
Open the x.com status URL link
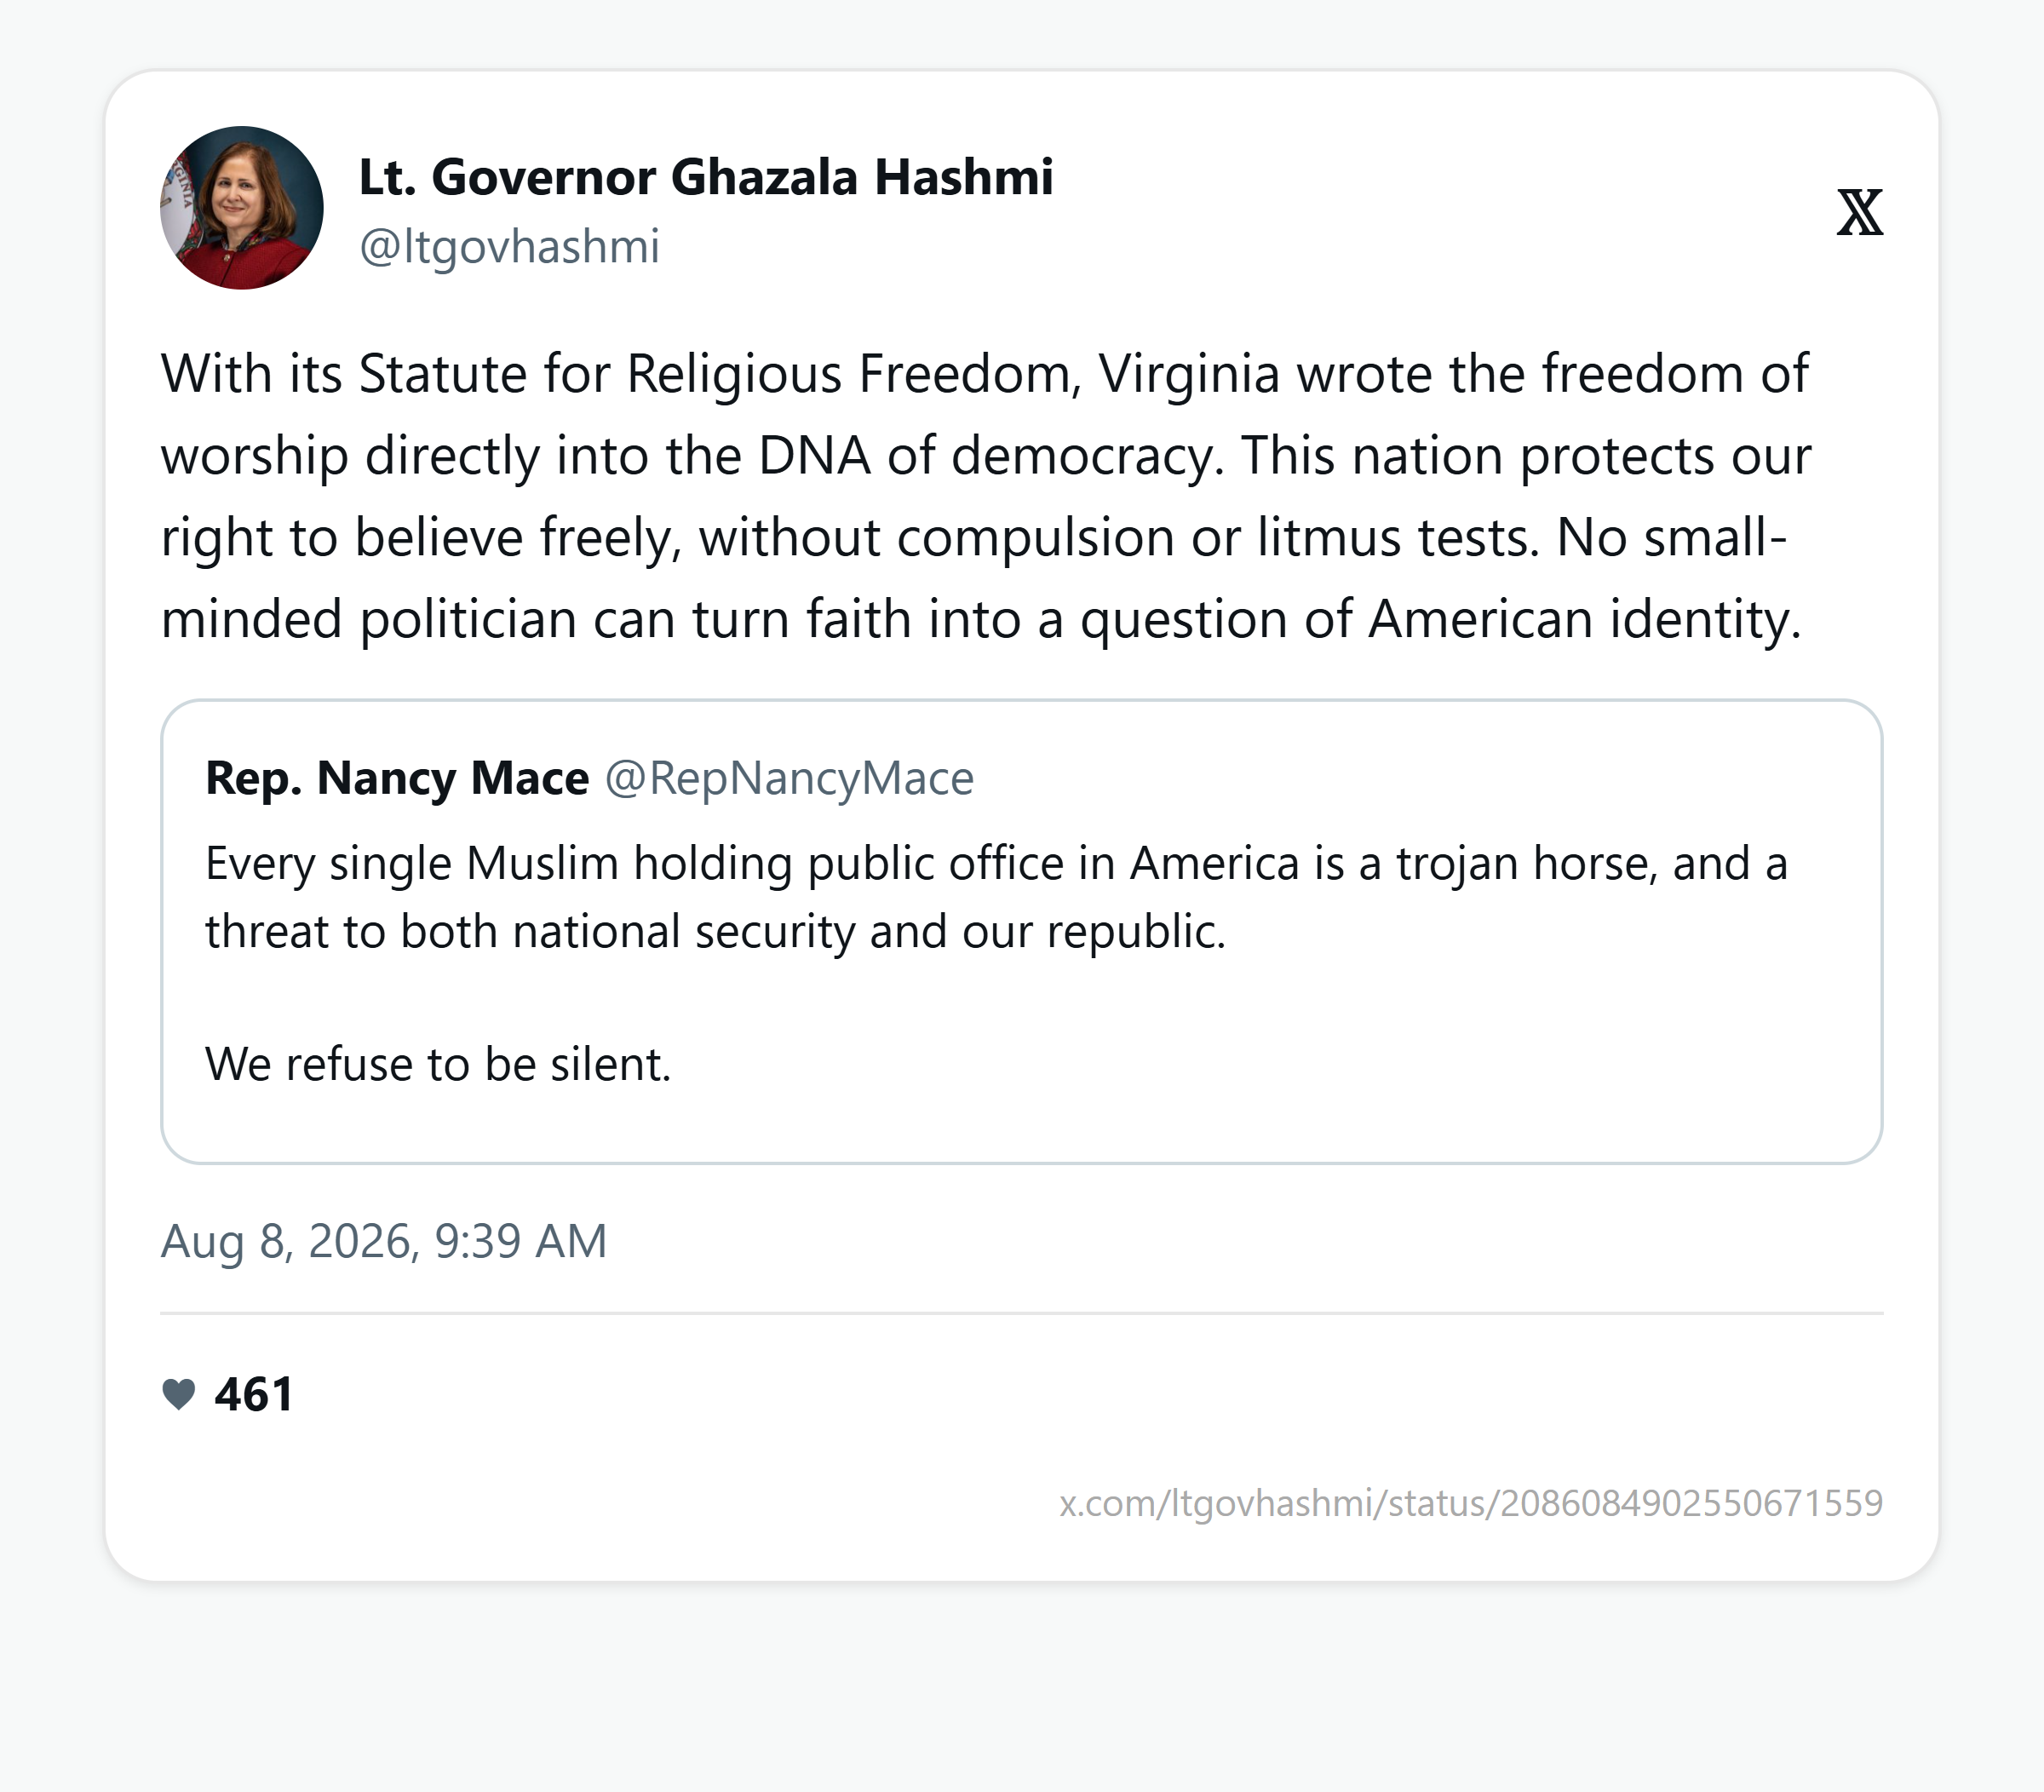1471,1503
